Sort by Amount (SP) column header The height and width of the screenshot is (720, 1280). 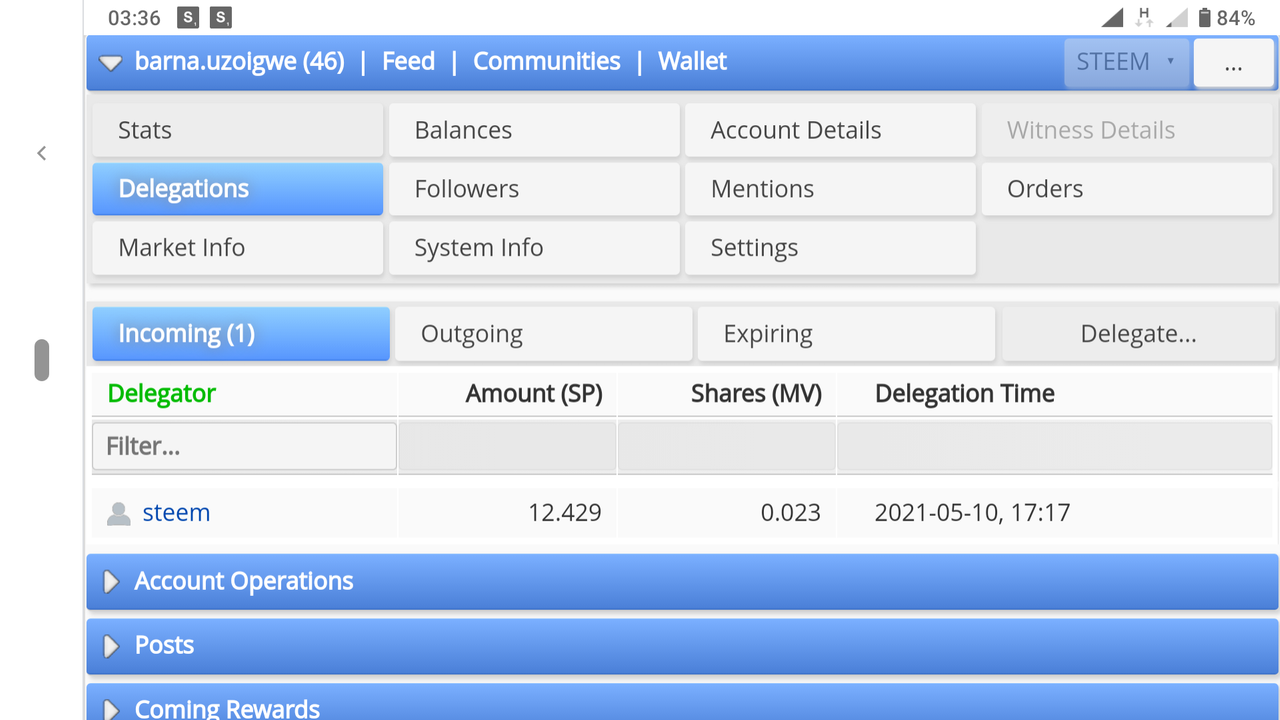click(534, 394)
